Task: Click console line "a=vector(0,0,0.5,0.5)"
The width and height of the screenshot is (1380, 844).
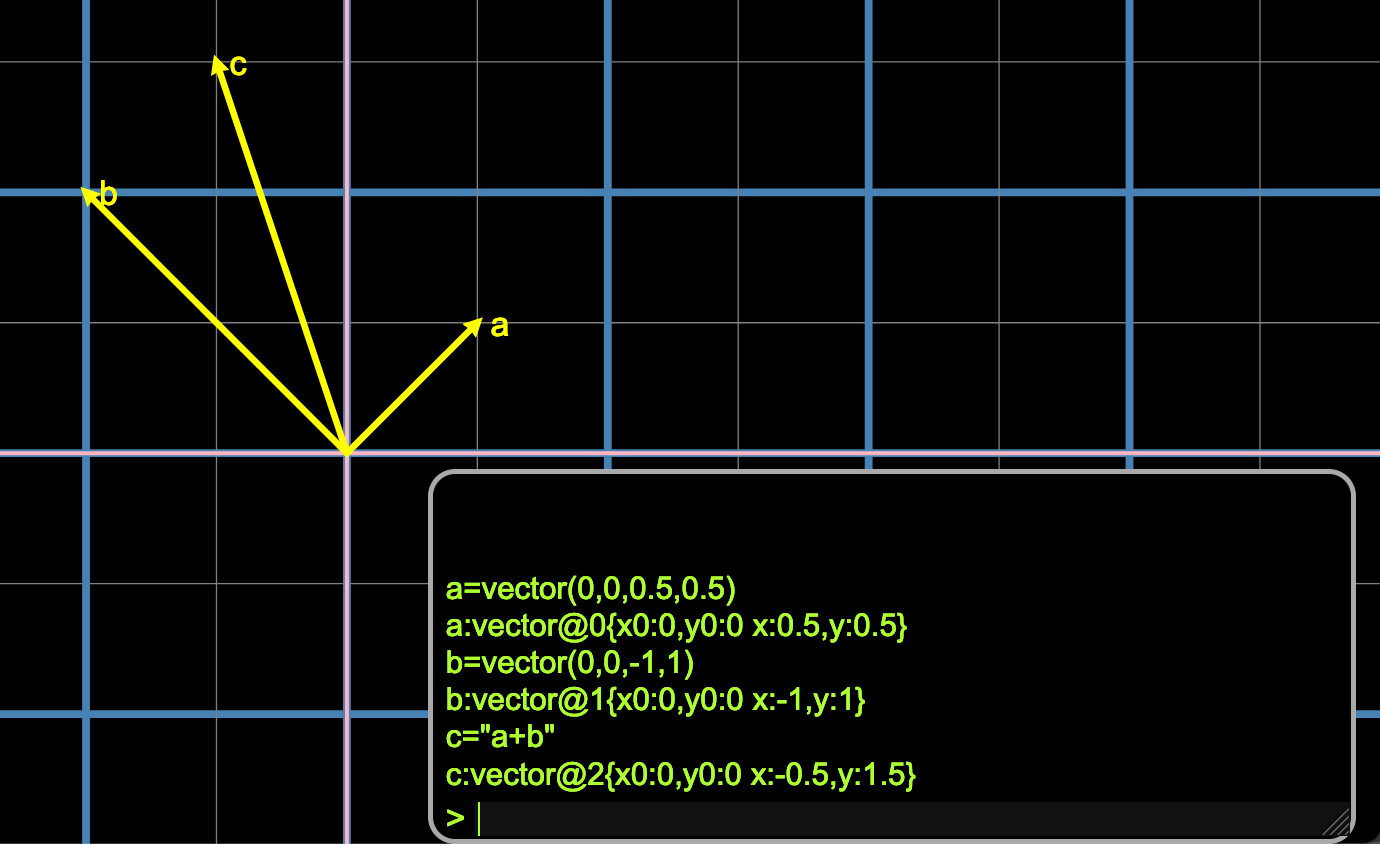Action: tap(591, 589)
